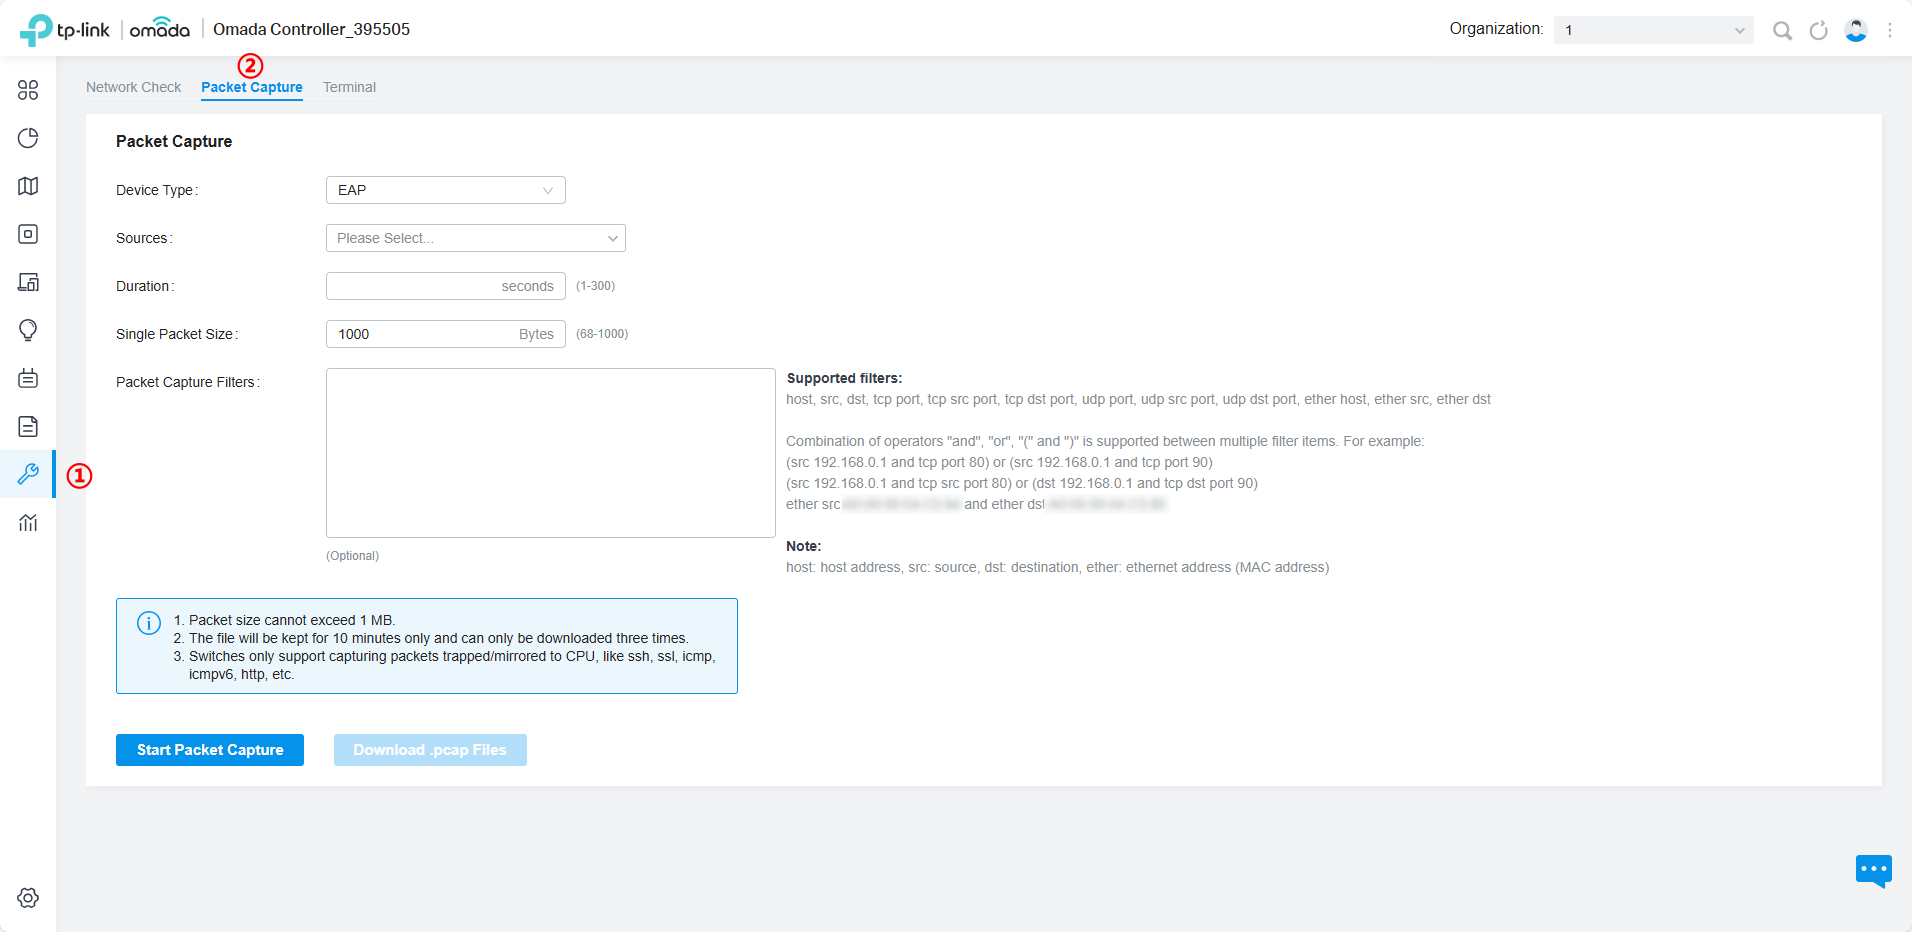Open the Dashboard panel from sidebar
The width and height of the screenshot is (1912, 932).
click(28, 90)
